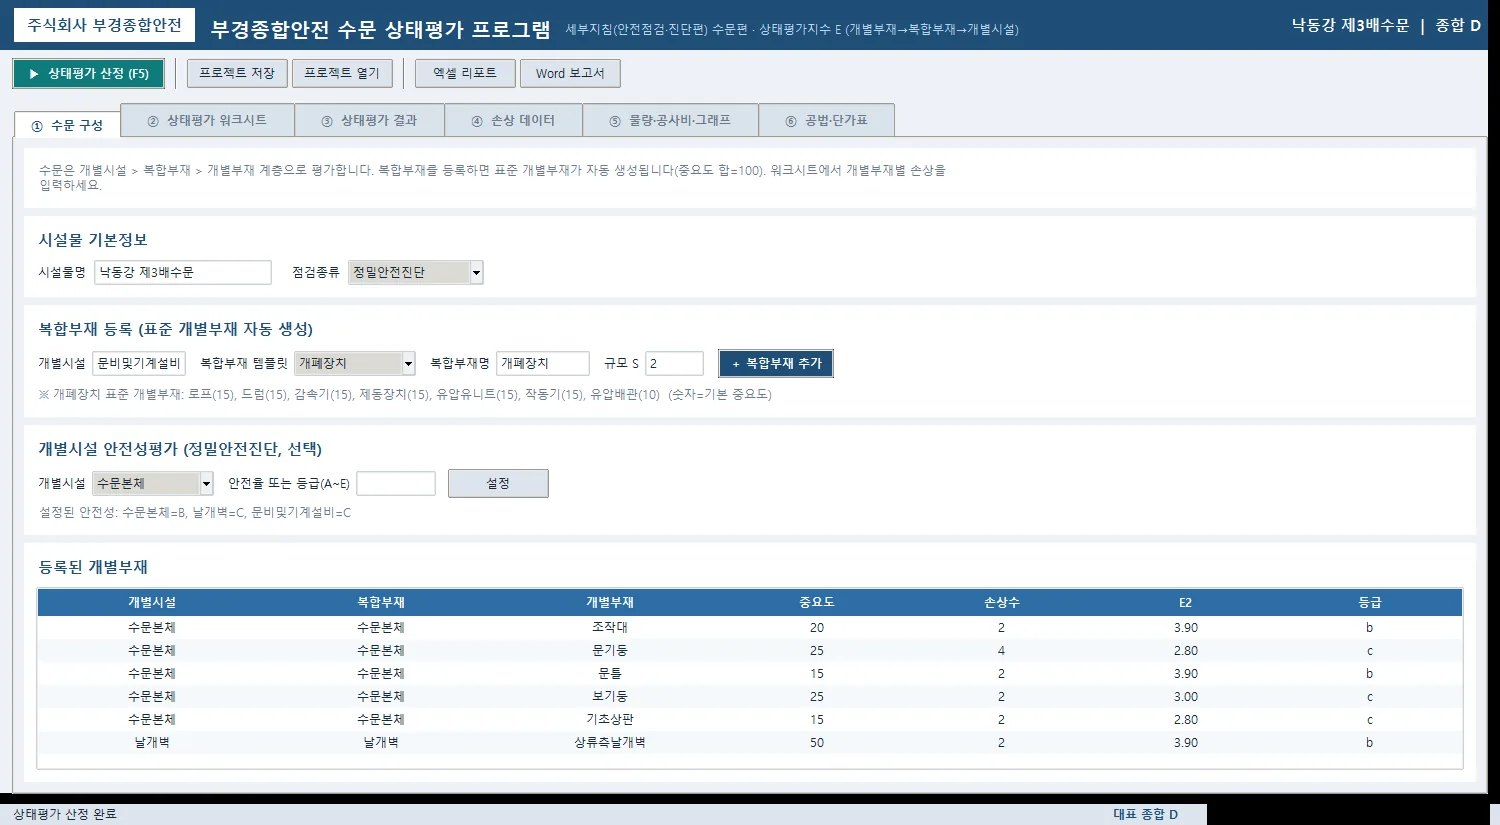This screenshot has height=825, width=1500.
Task: Click the 등급 column header
Action: (x=1369, y=602)
